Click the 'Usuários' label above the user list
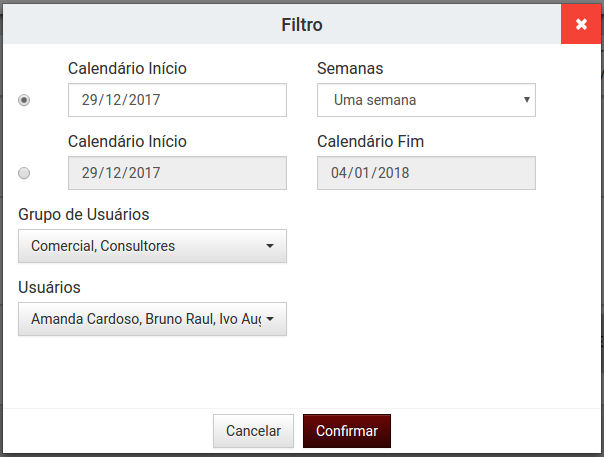Viewport: 604px width, 457px height. (49, 287)
